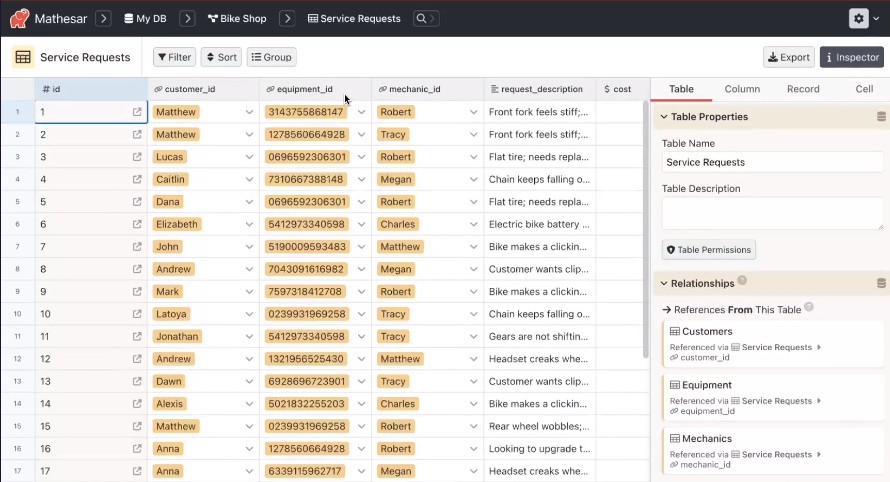Open Bike Shop schema in breadcrumb
This screenshot has height=482, width=890.
237,19
